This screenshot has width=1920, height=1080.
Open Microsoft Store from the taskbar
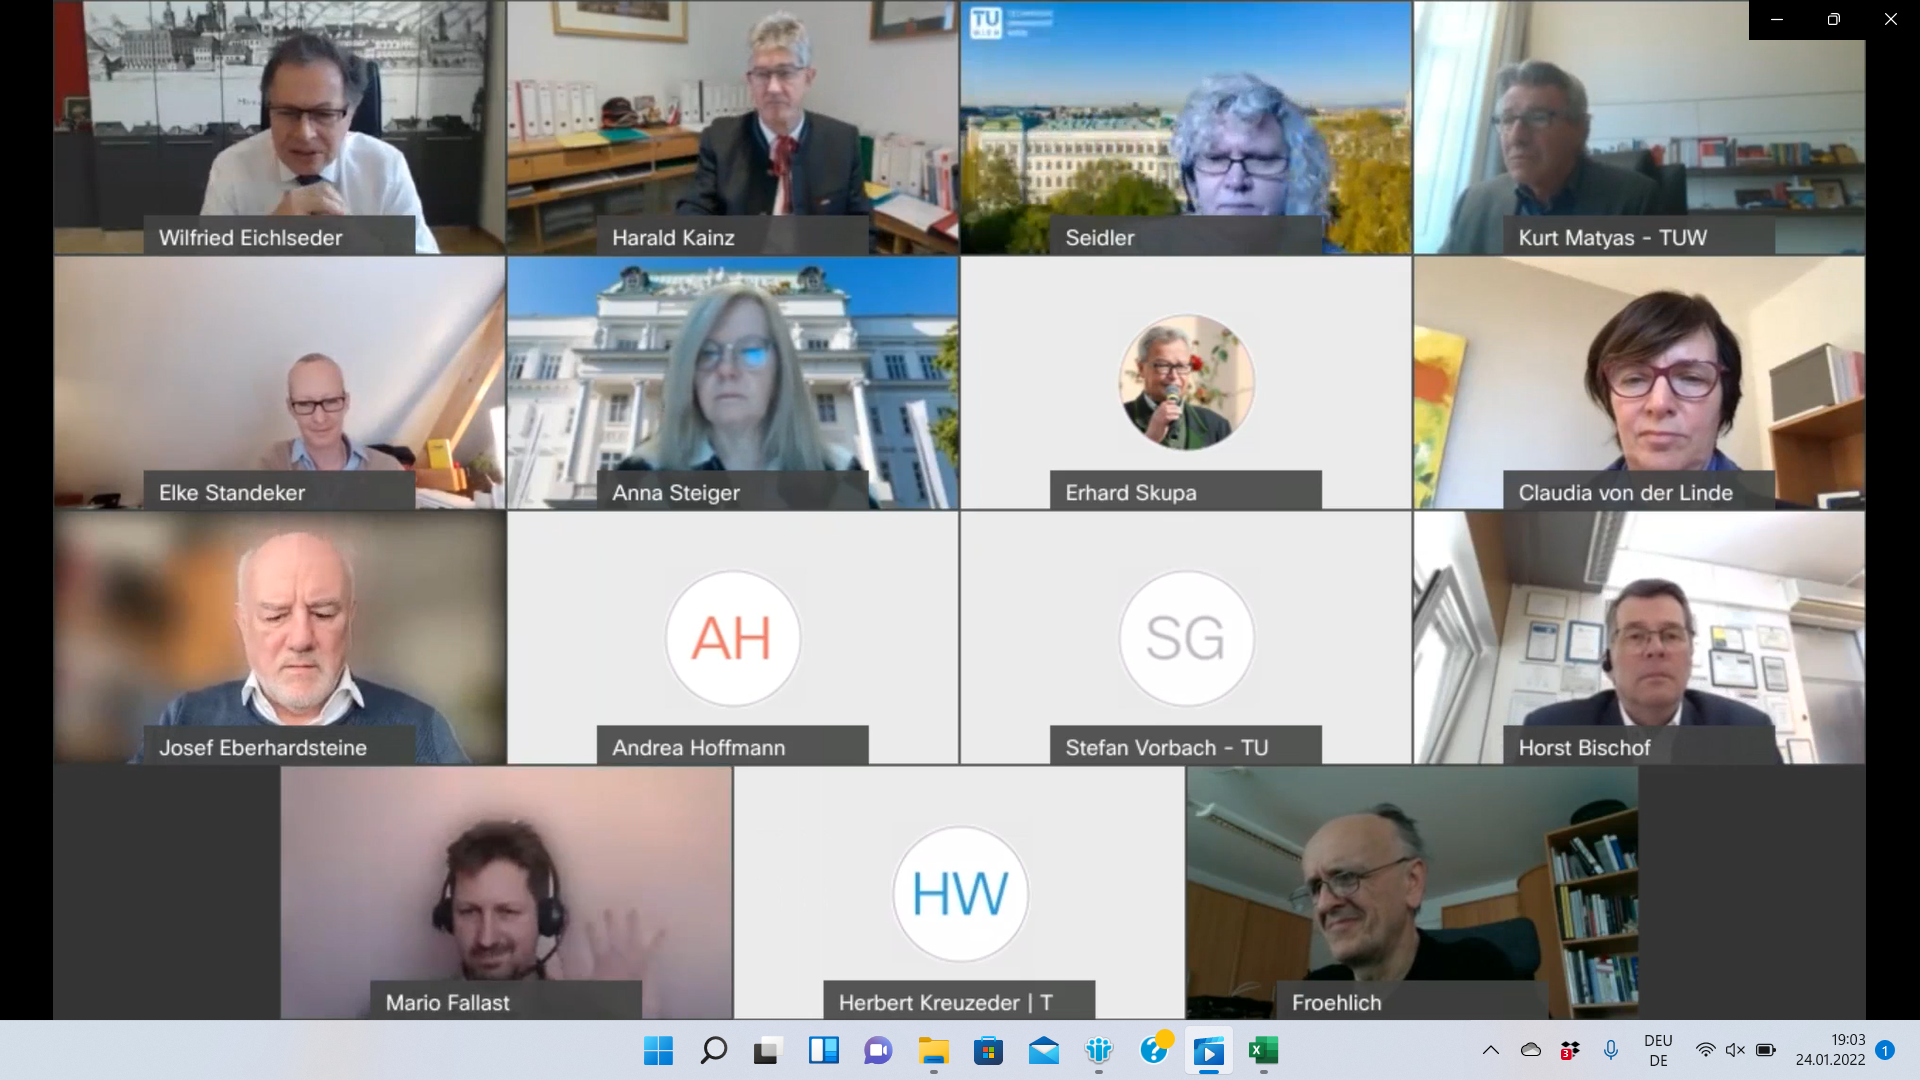(x=988, y=1051)
